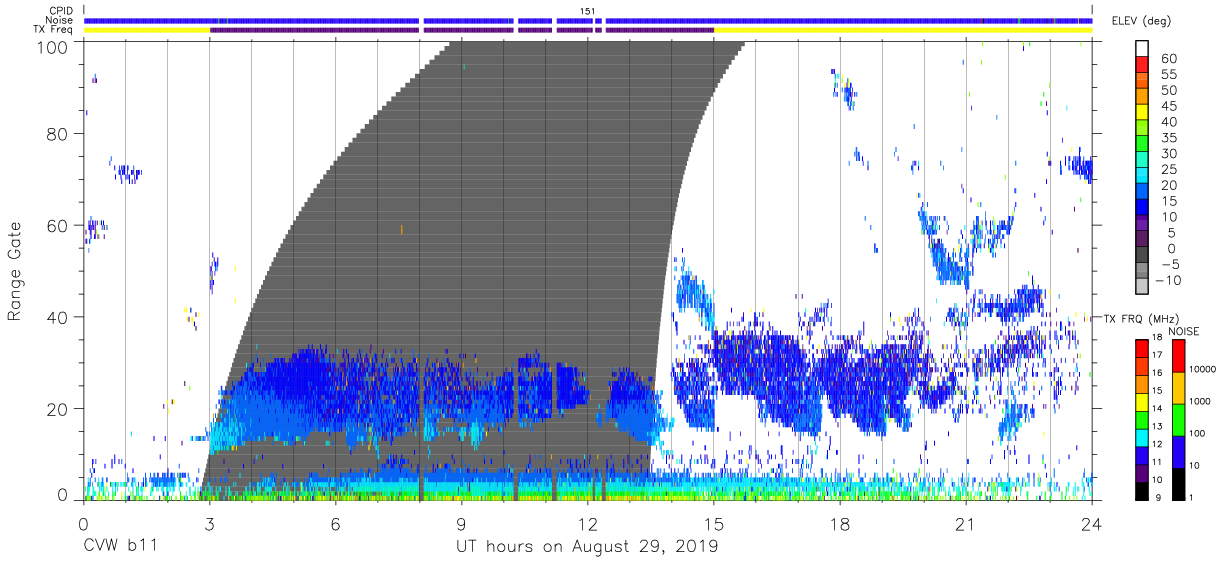Click the 'Range Gate' y-axis title
This screenshot has width=1228, height=567.
point(15,269)
